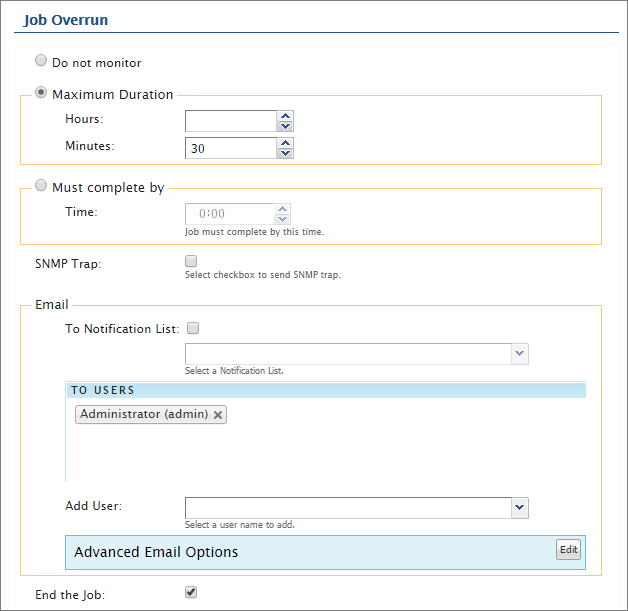Decrease the Hours spinner value

(286, 126)
